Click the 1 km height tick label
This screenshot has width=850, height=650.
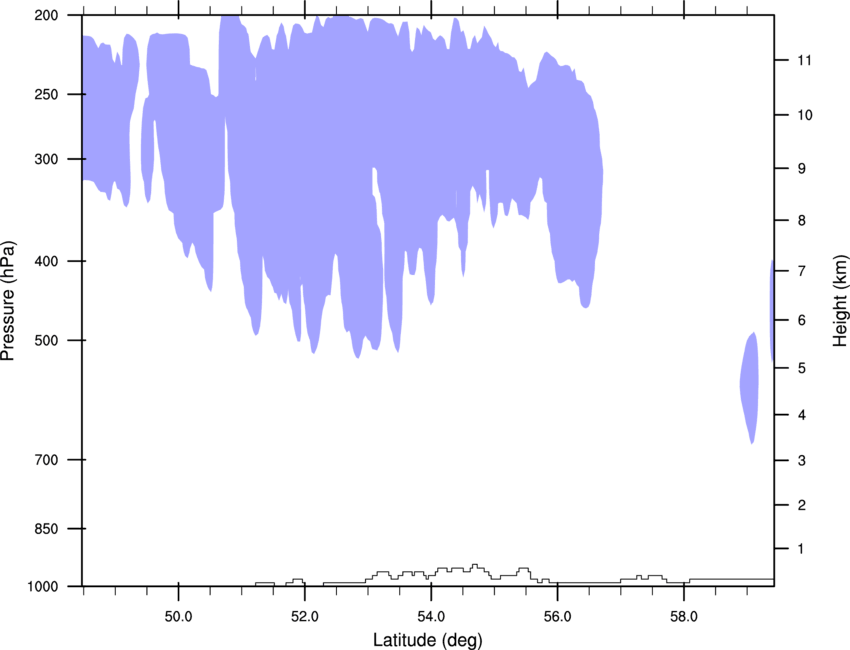click(802, 549)
